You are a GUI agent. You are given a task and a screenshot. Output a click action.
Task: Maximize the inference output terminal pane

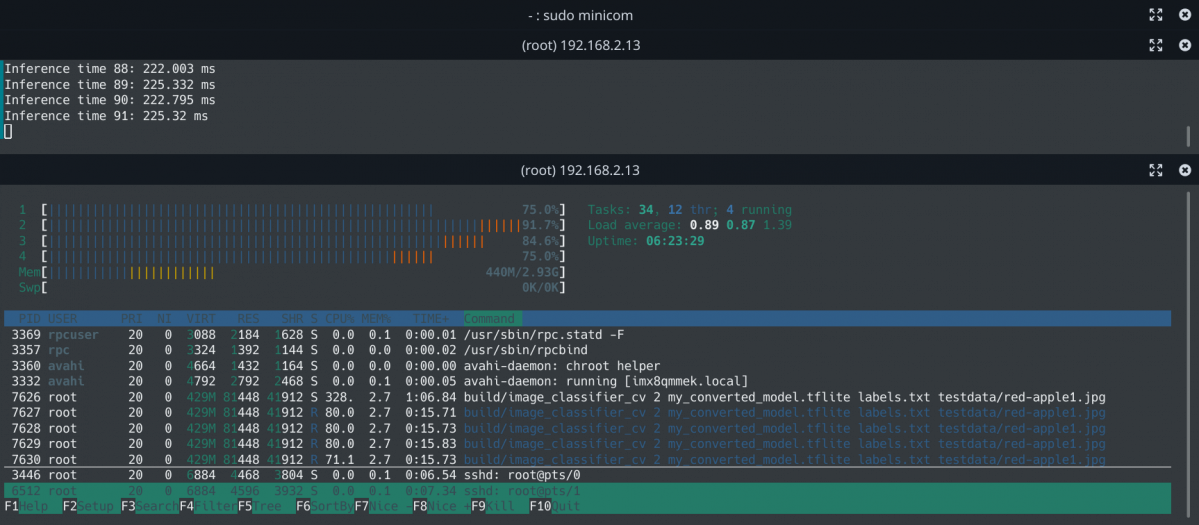tap(1156, 45)
